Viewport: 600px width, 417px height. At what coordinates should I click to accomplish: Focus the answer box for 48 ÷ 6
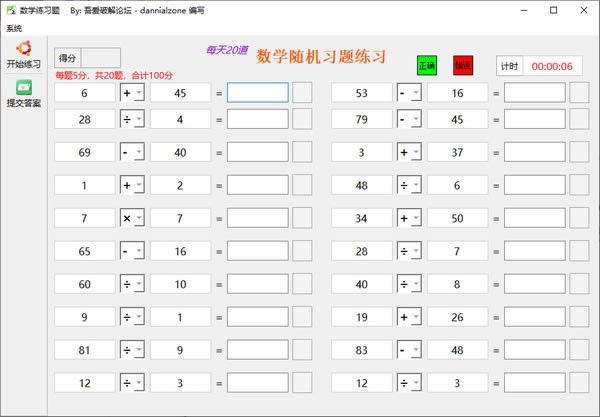click(x=535, y=185)
